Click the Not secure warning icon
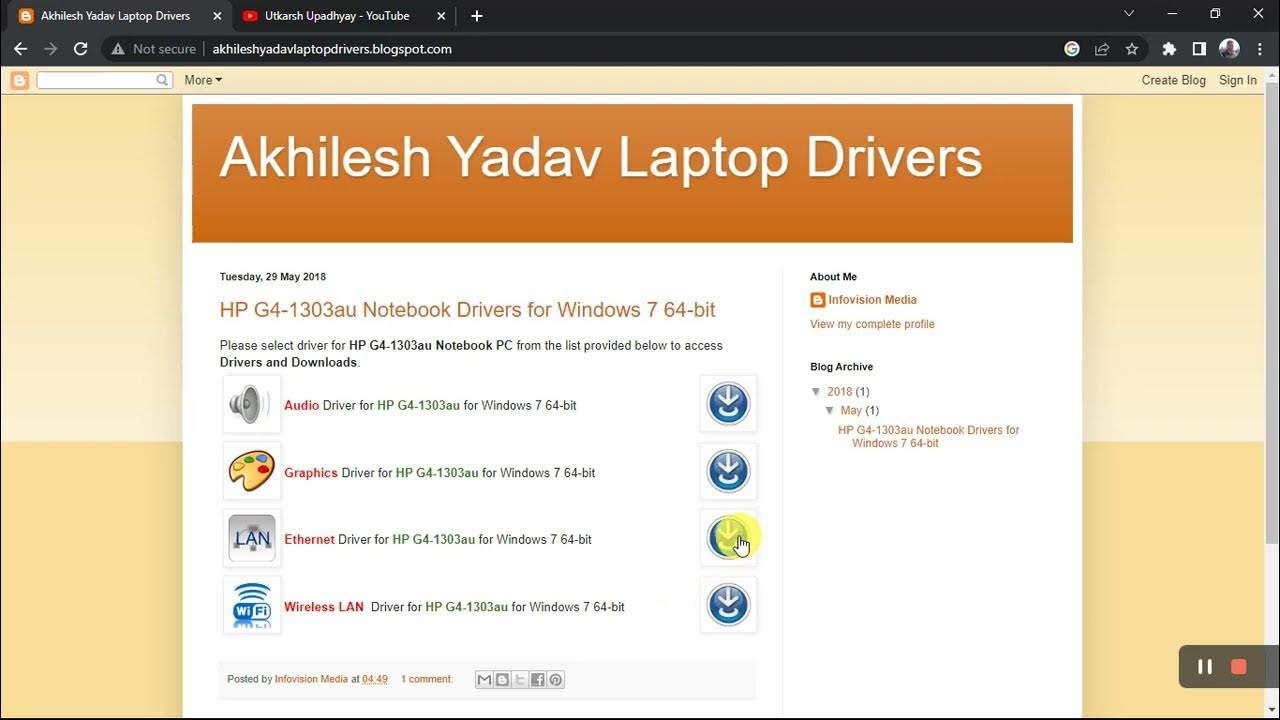1280x720 pixels. (x=118, y=49)
